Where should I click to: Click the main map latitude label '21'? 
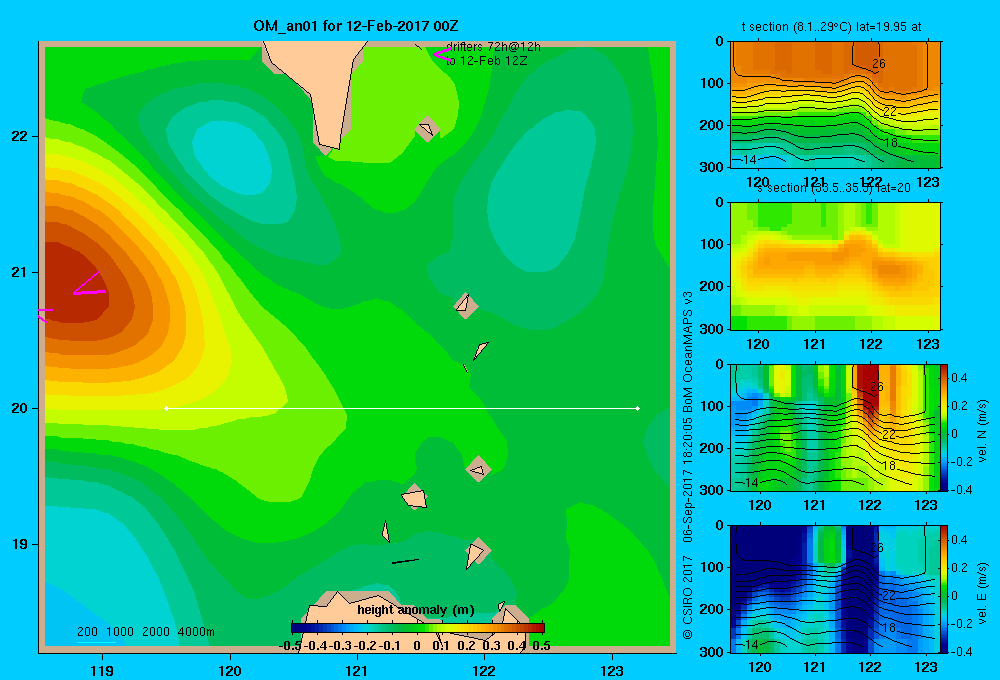pos(20,272)
